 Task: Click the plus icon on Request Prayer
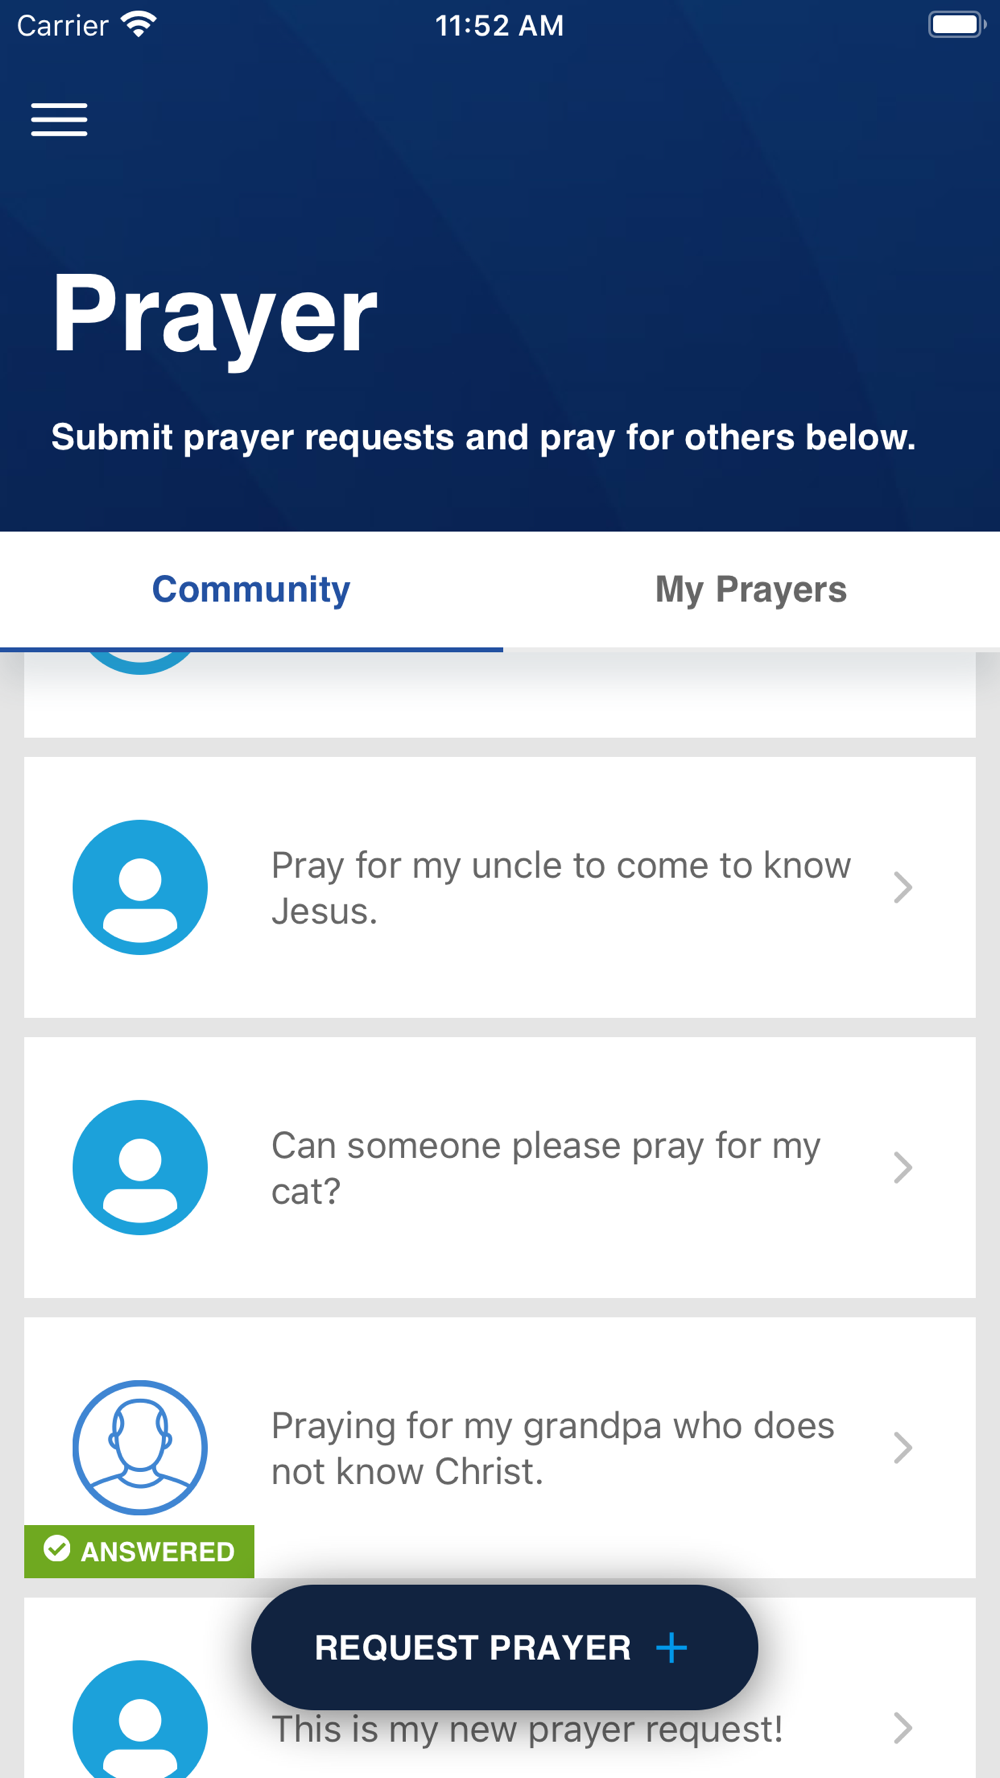coord(672,1647)
